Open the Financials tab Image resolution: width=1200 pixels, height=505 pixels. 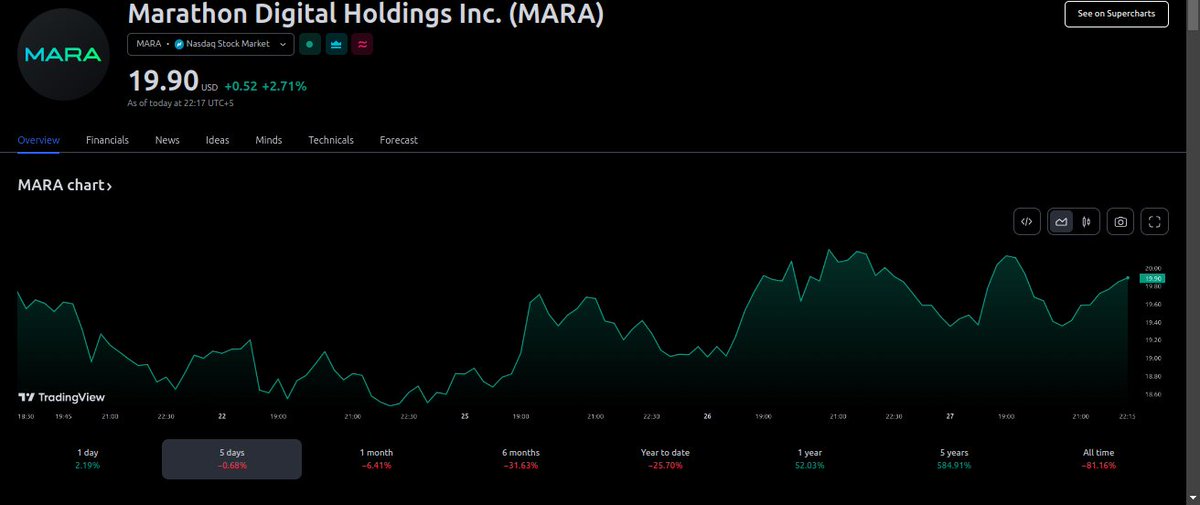point(107,140)
